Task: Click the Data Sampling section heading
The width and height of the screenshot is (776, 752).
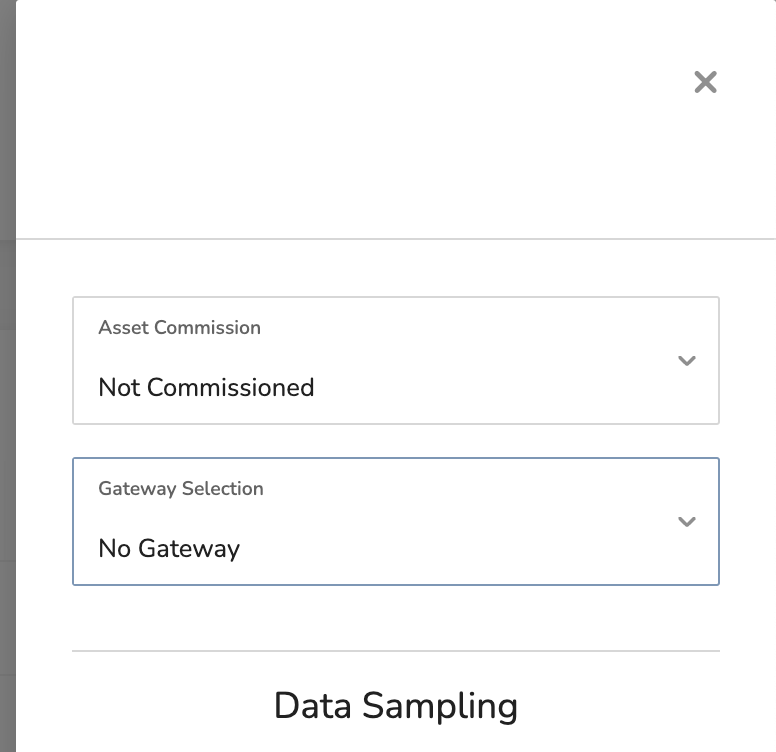Action: (395, 706)
